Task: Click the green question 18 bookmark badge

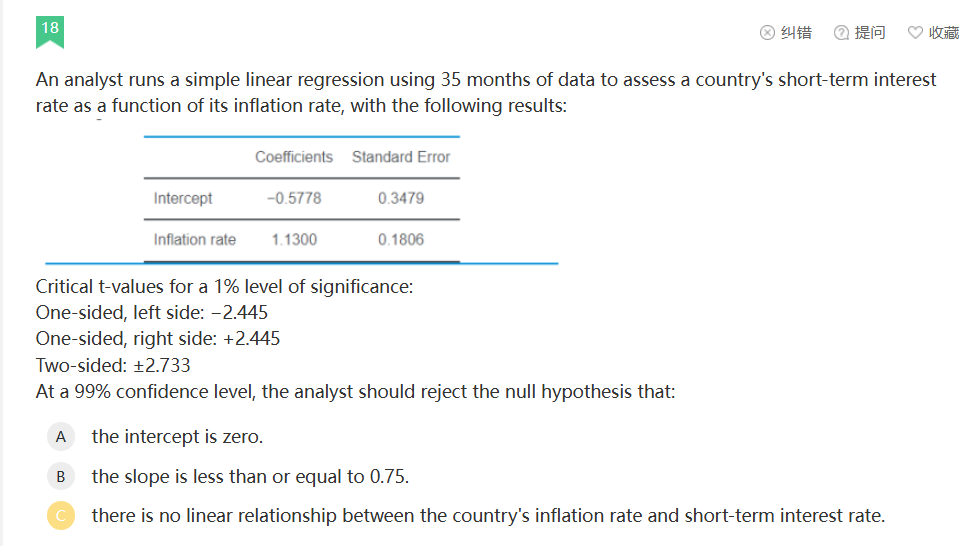Action: point(50,30)
